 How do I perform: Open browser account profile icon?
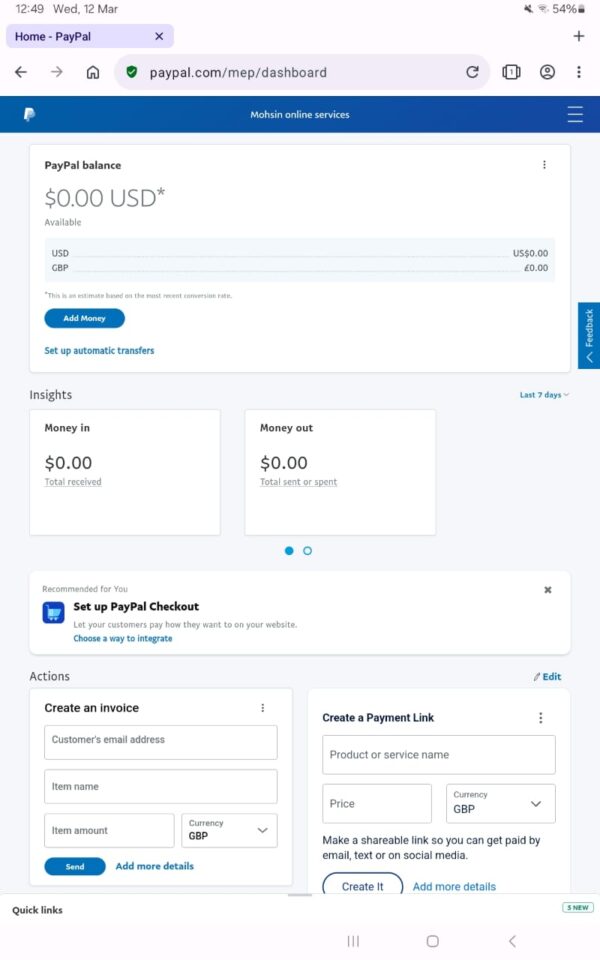547,72
